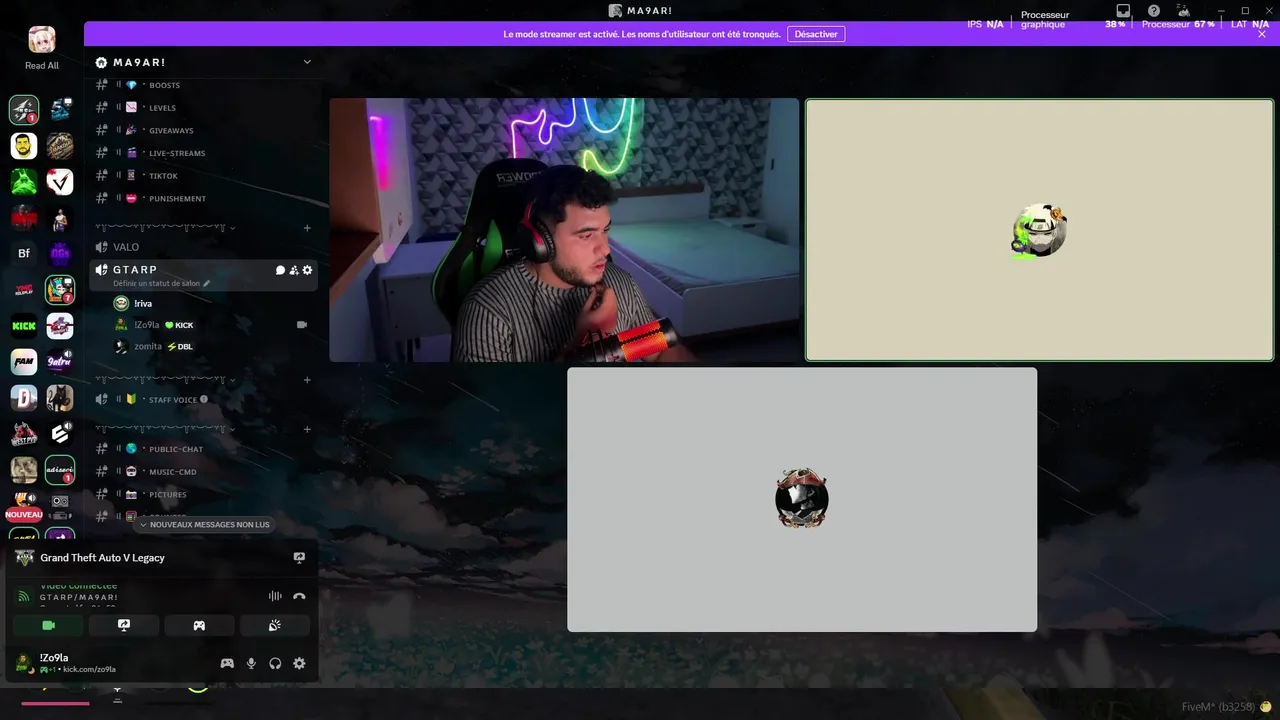
Task: Open the Discord help icon
Action: [x=1154, y=11]
